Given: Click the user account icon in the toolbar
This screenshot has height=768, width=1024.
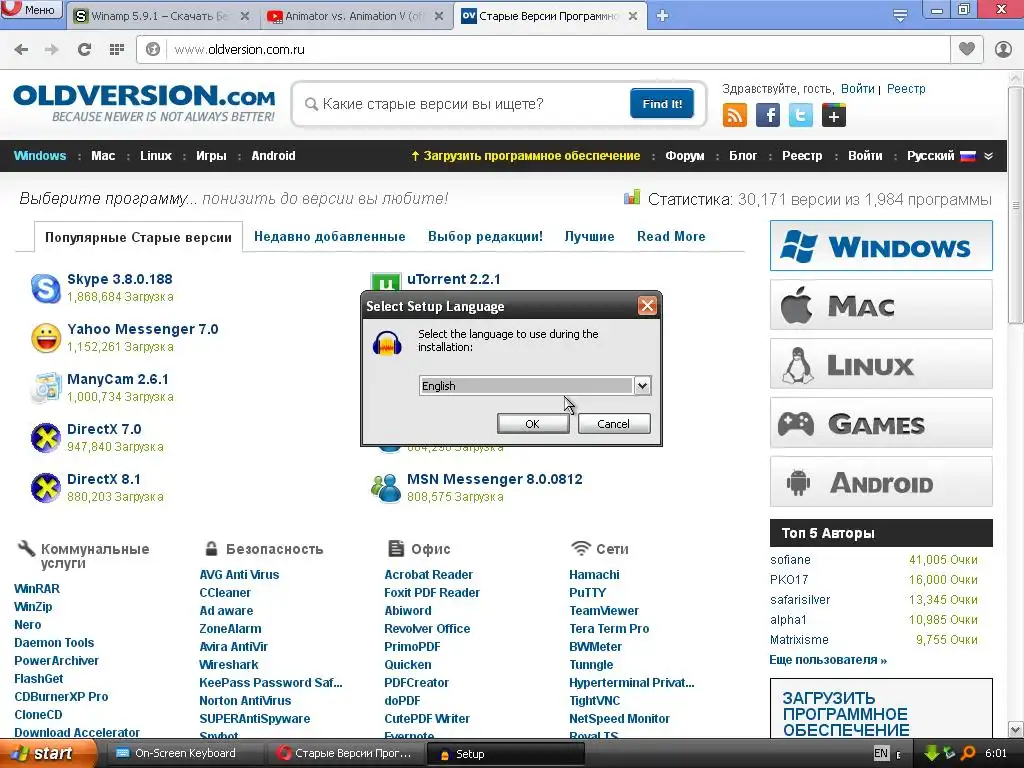Looking at the screenshot, I should [x=1003, y=49].
